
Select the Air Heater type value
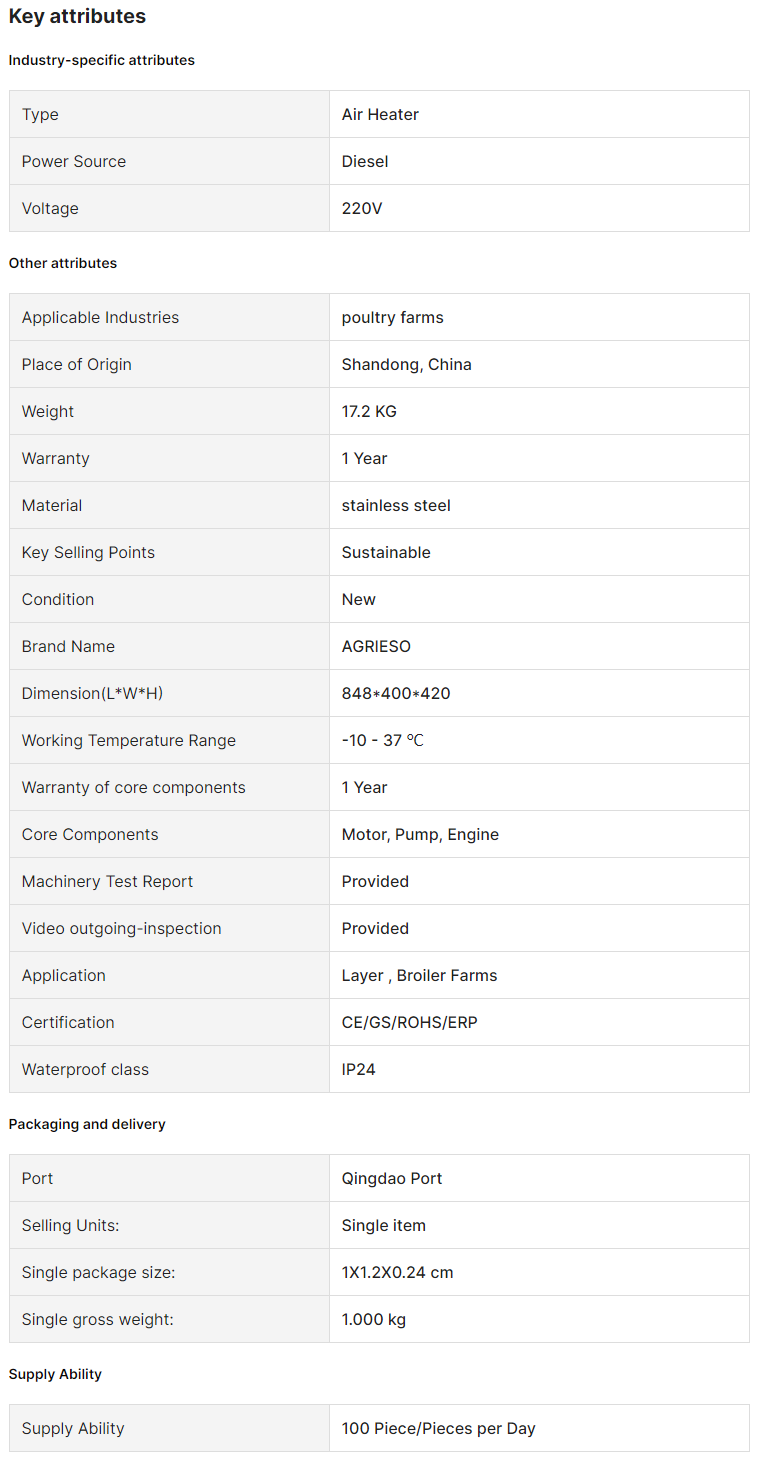coord(380,114)
